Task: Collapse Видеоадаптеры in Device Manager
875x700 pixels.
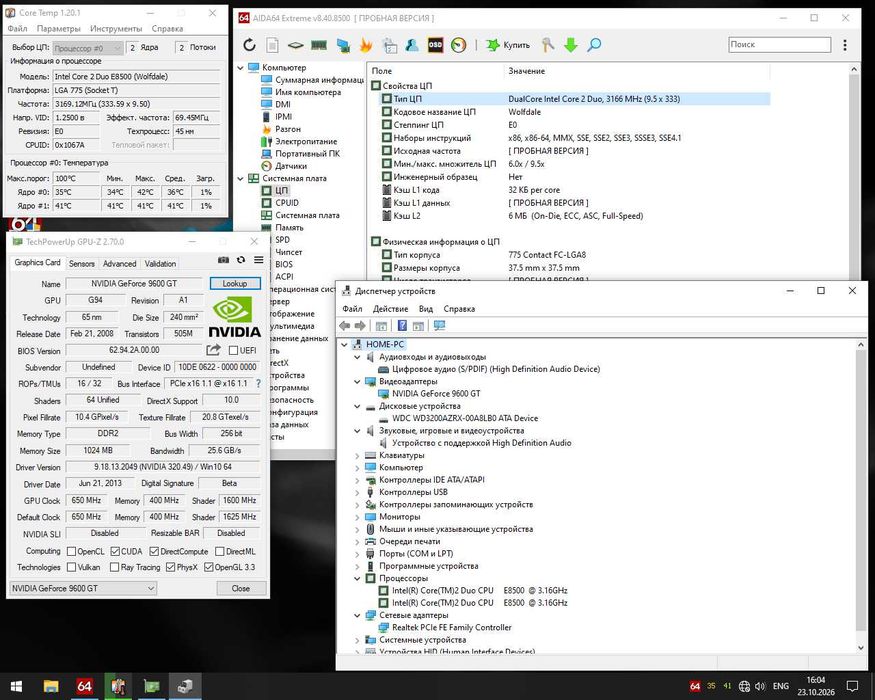Action: (x=357, y=382)
